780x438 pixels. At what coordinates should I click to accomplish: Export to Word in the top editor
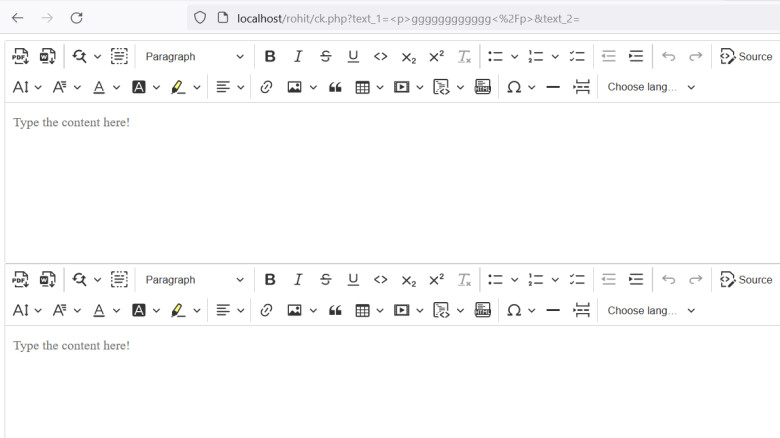coord(48,56)
